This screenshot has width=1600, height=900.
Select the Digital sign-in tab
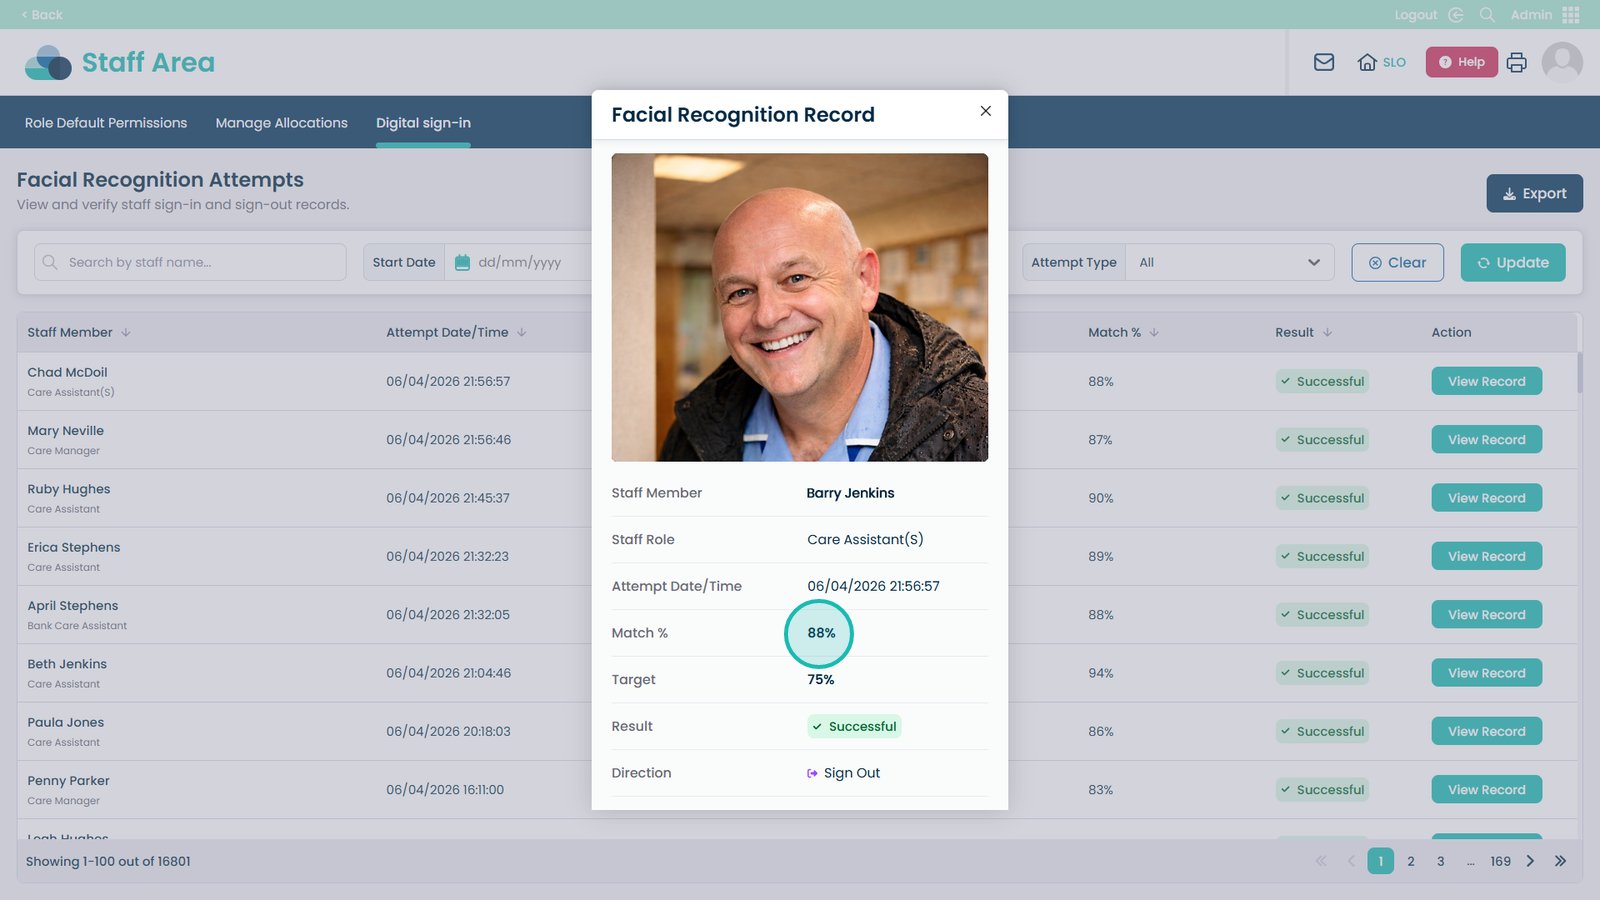[423, 123]
